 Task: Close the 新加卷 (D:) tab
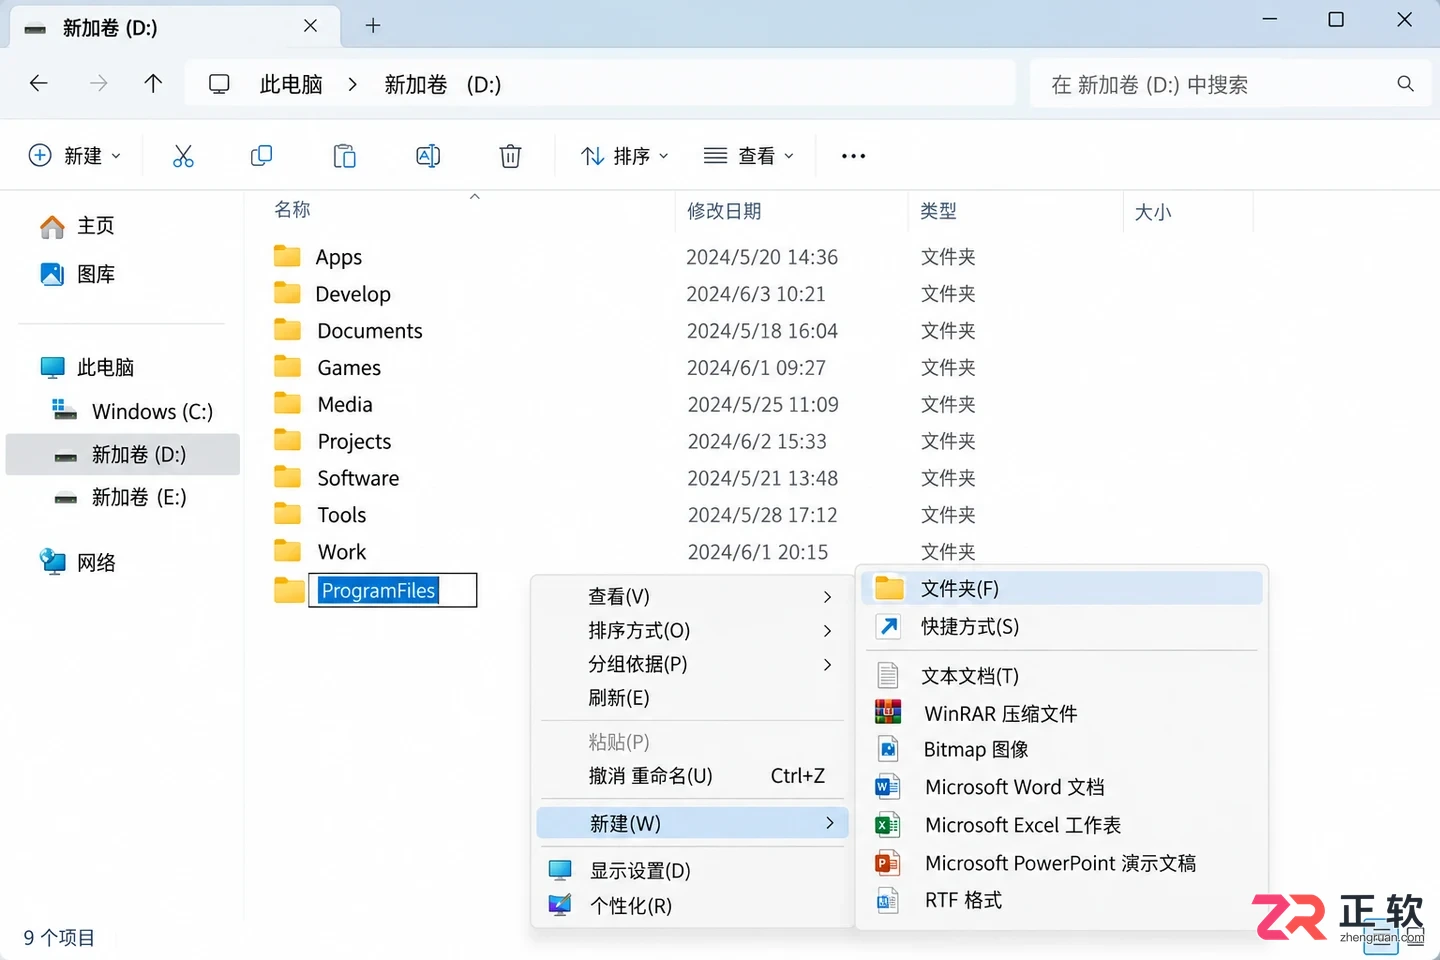310,26
